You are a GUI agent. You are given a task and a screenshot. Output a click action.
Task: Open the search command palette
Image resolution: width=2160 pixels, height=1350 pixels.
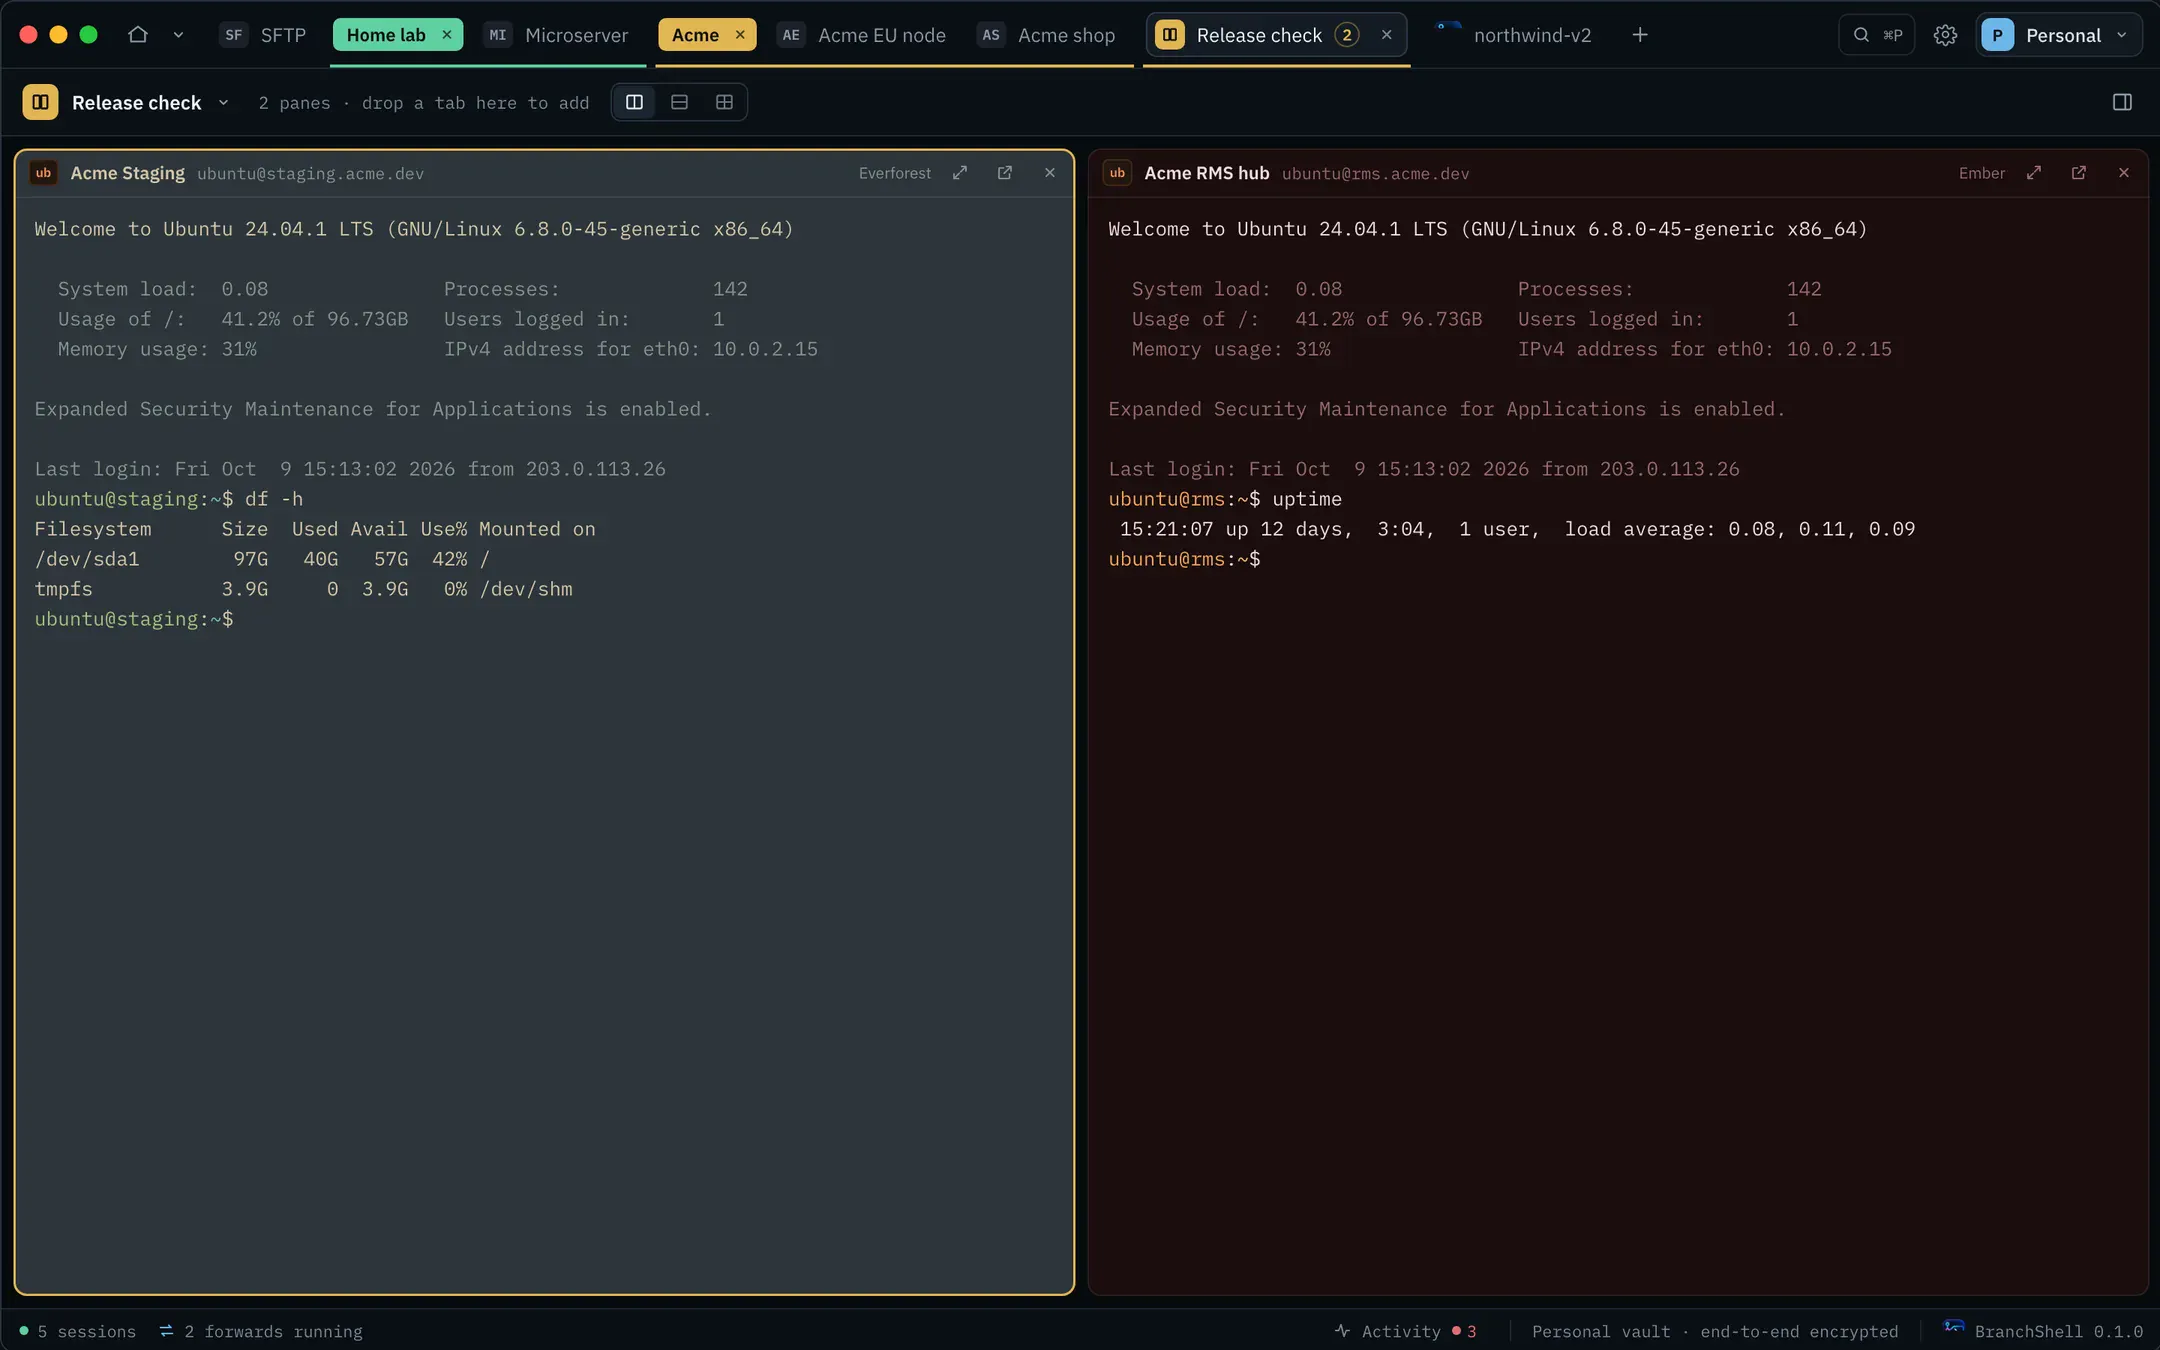1876,35
